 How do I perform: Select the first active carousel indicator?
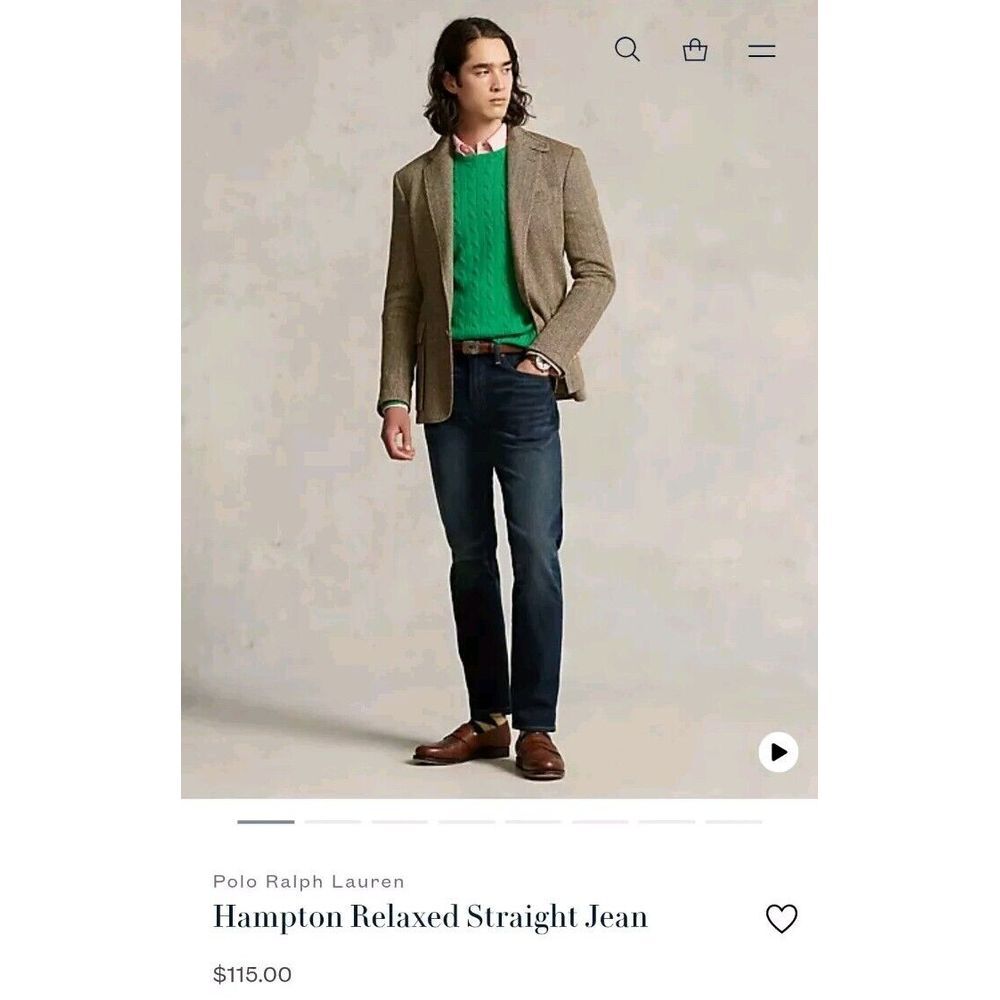[x=266, y=821]
